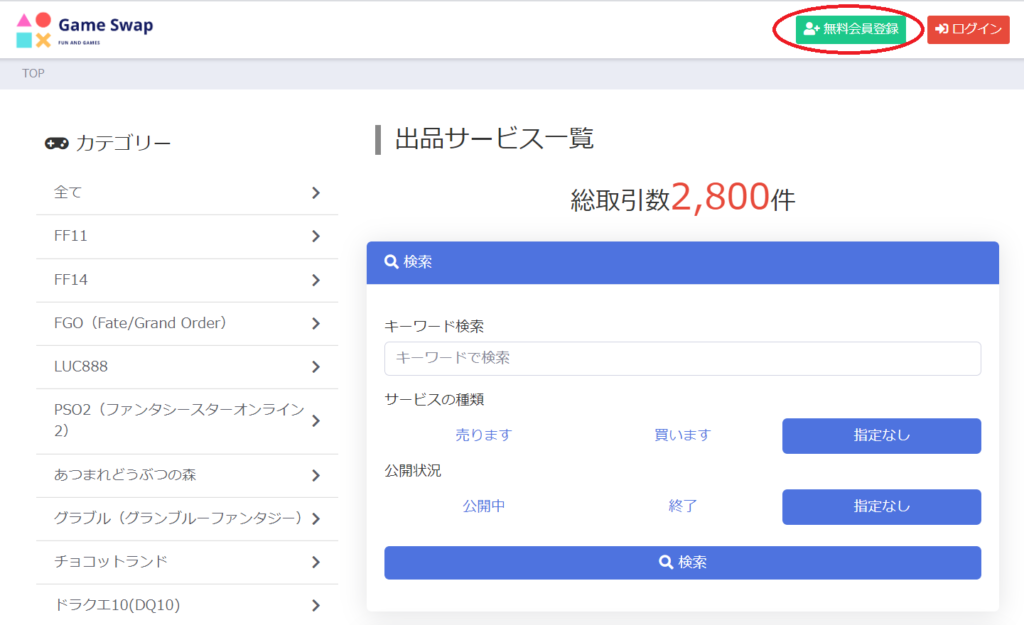Viewport: 1024px width, 625px height.
Task: Click the red ログイン login button
Action: point(968,29)
